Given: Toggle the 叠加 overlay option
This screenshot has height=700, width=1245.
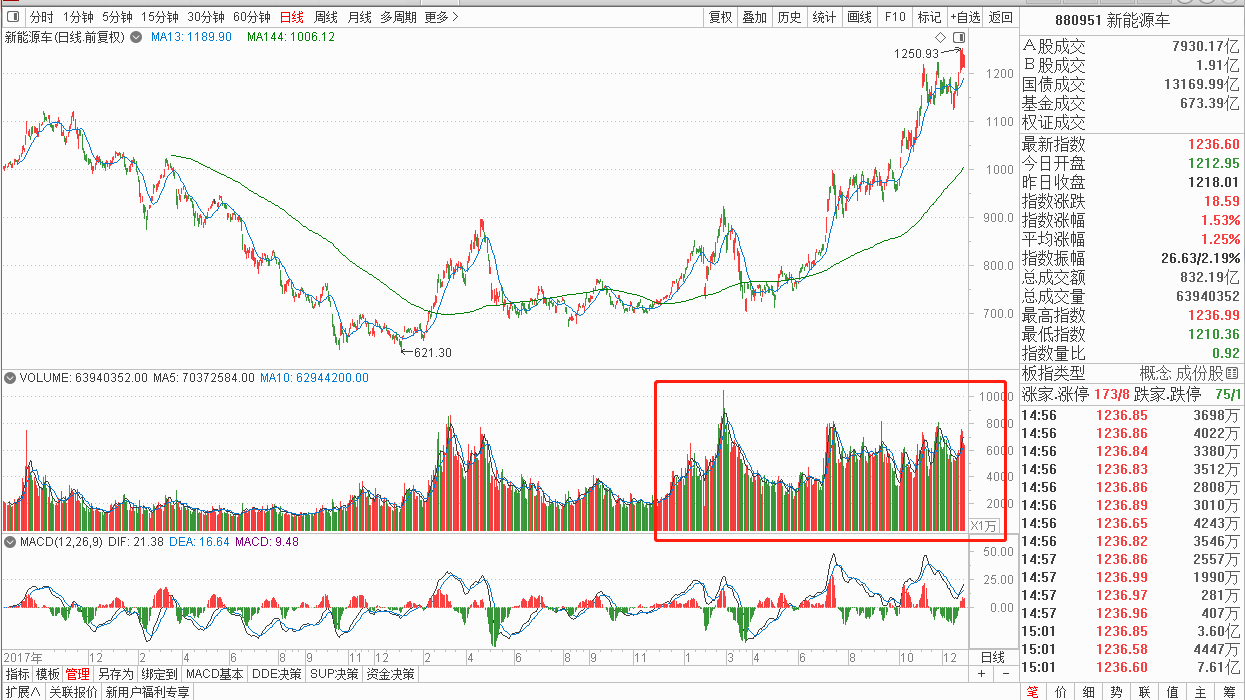Looking at the screenshot, I should [755, 17].
